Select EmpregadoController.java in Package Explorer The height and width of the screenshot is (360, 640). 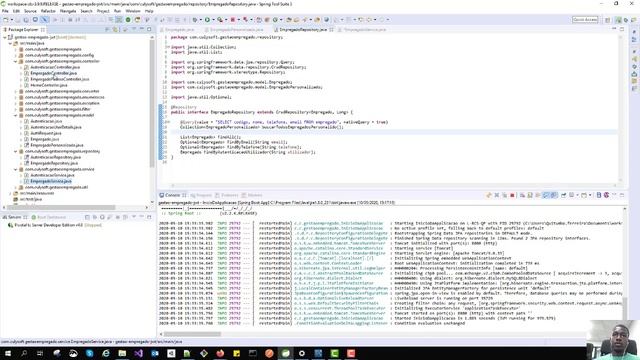[x=53, y=73]
